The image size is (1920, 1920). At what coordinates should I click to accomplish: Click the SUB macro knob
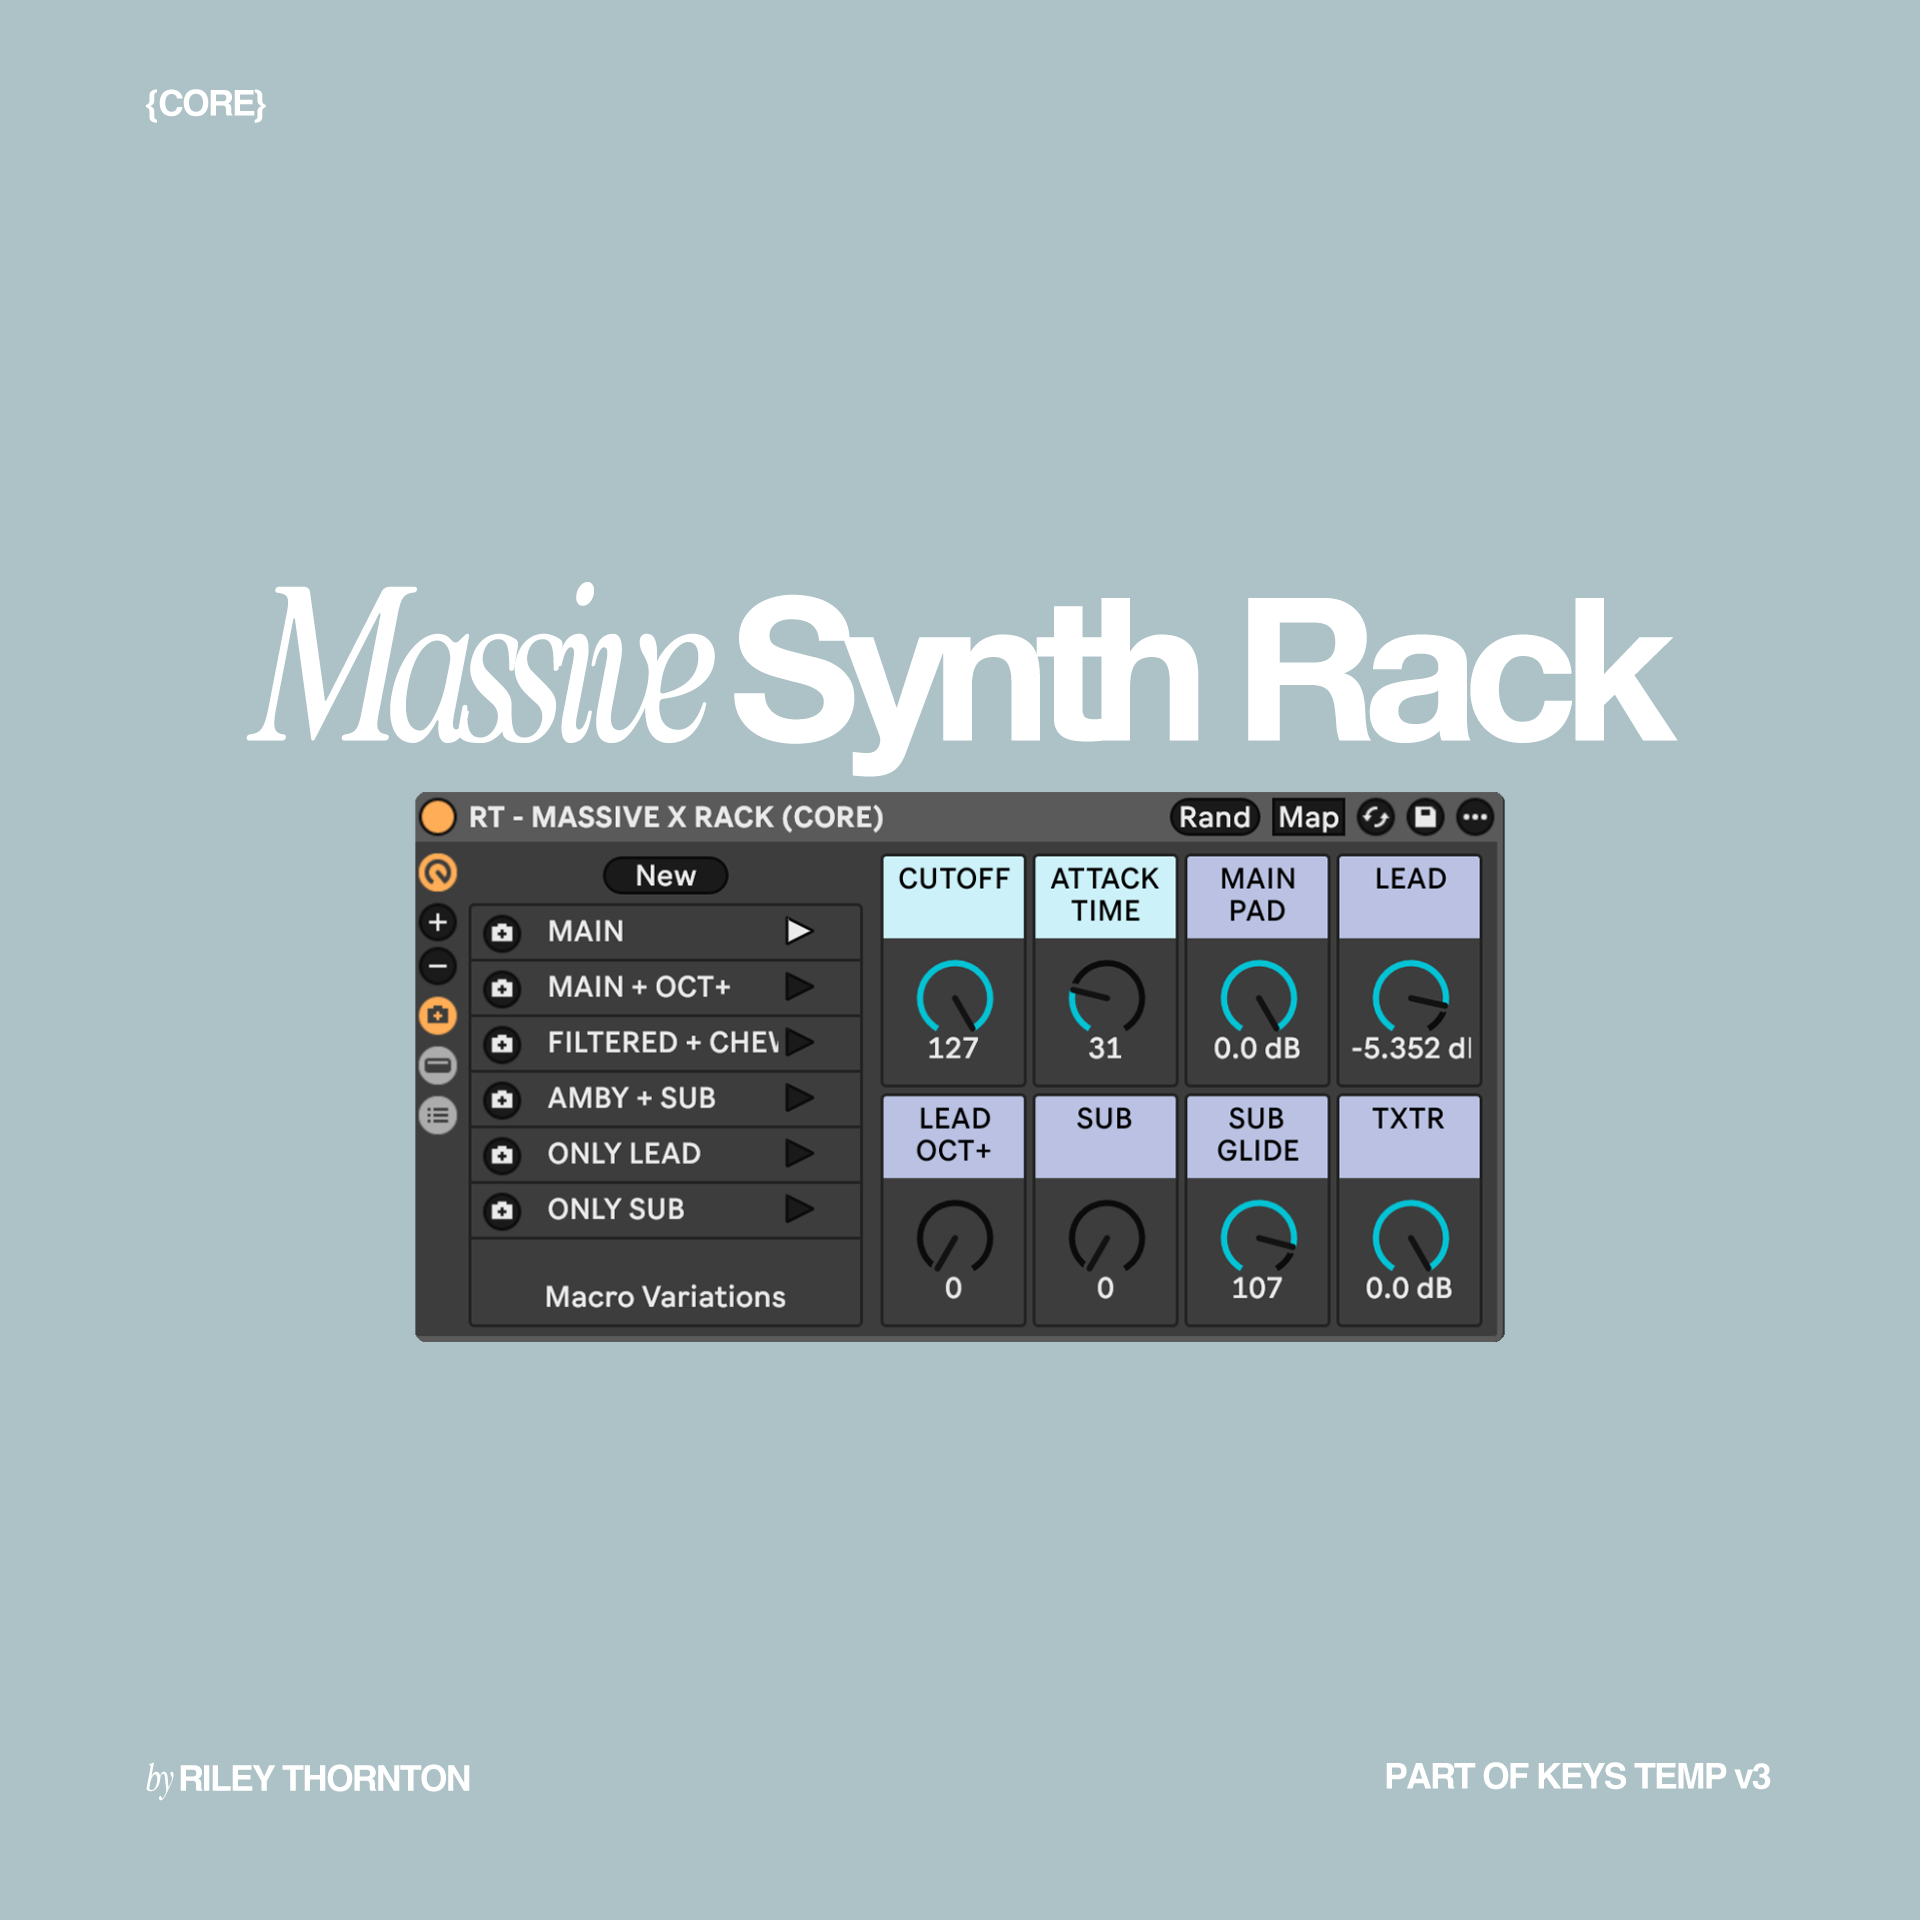tap(1107, 1237)
